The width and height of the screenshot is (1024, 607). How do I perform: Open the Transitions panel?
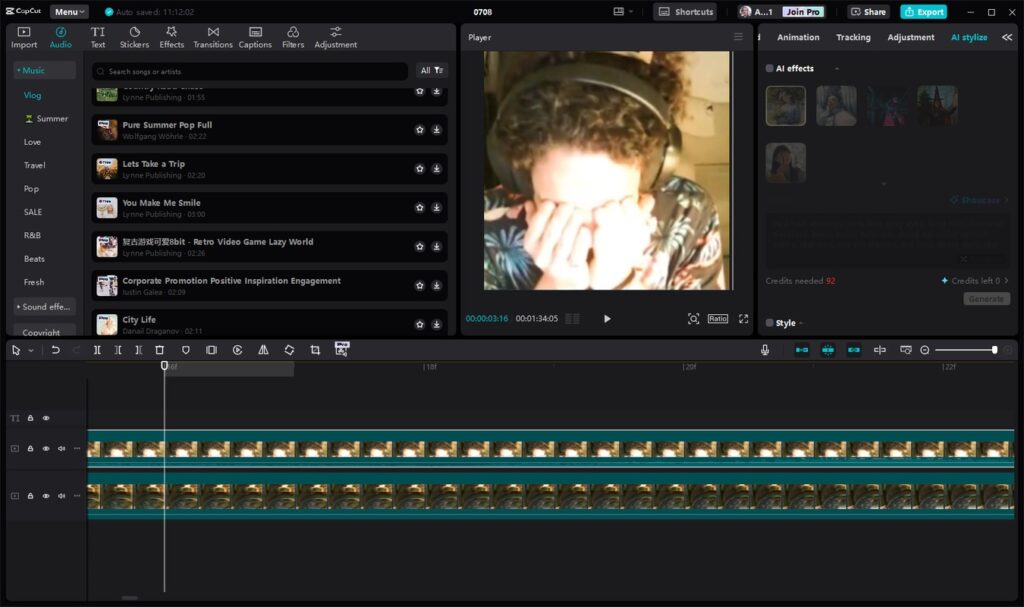pos(213,37)
